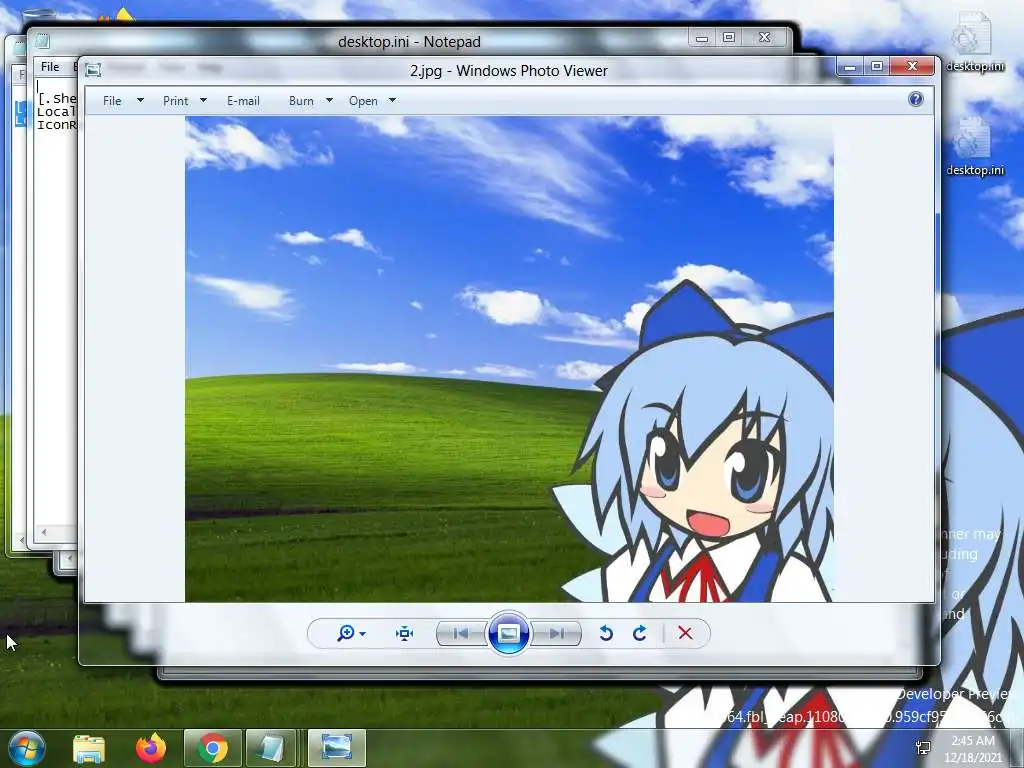Open the File menu in Notepad window
The height and width of the screenshot is (768, 1024).
coord(50,67)
